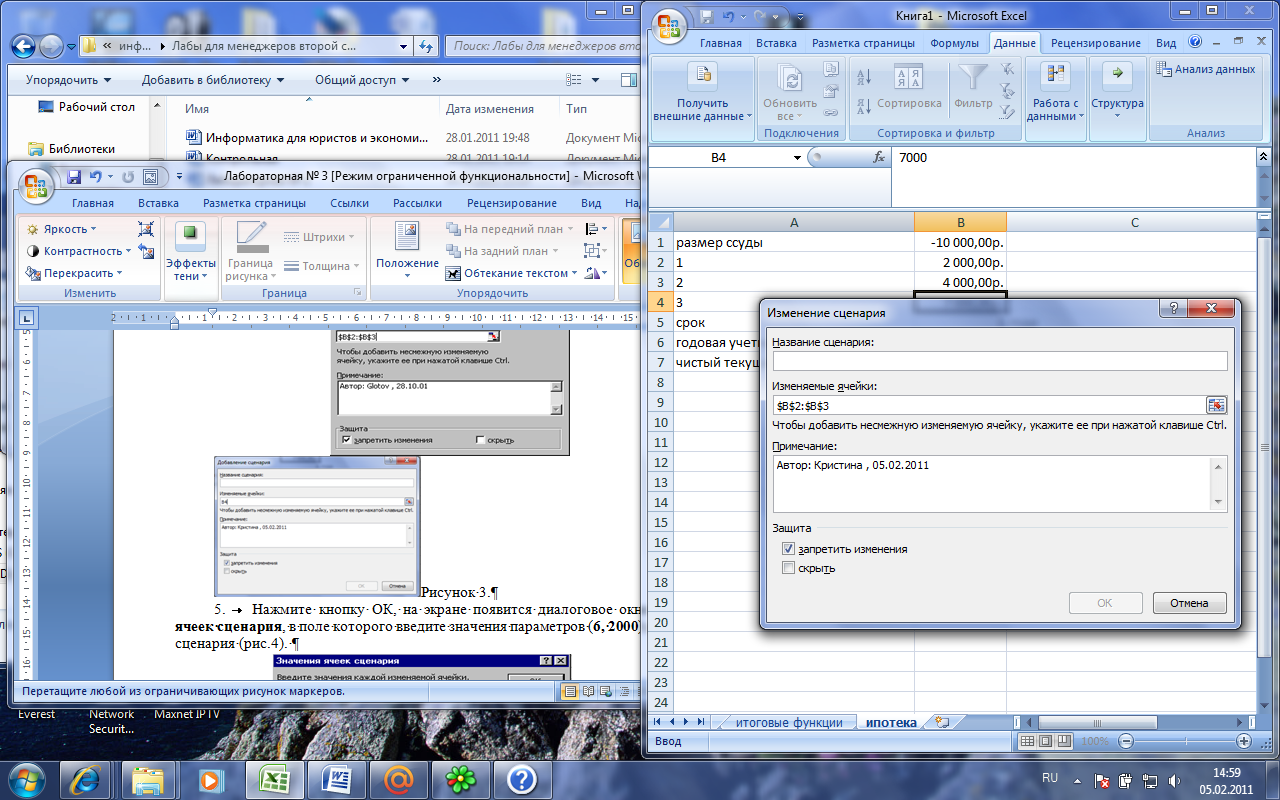This screenshot has height=800, width=1280.
Task: Switch Excel to Page Break Preview icon
Action: (x=1065, y=741)
